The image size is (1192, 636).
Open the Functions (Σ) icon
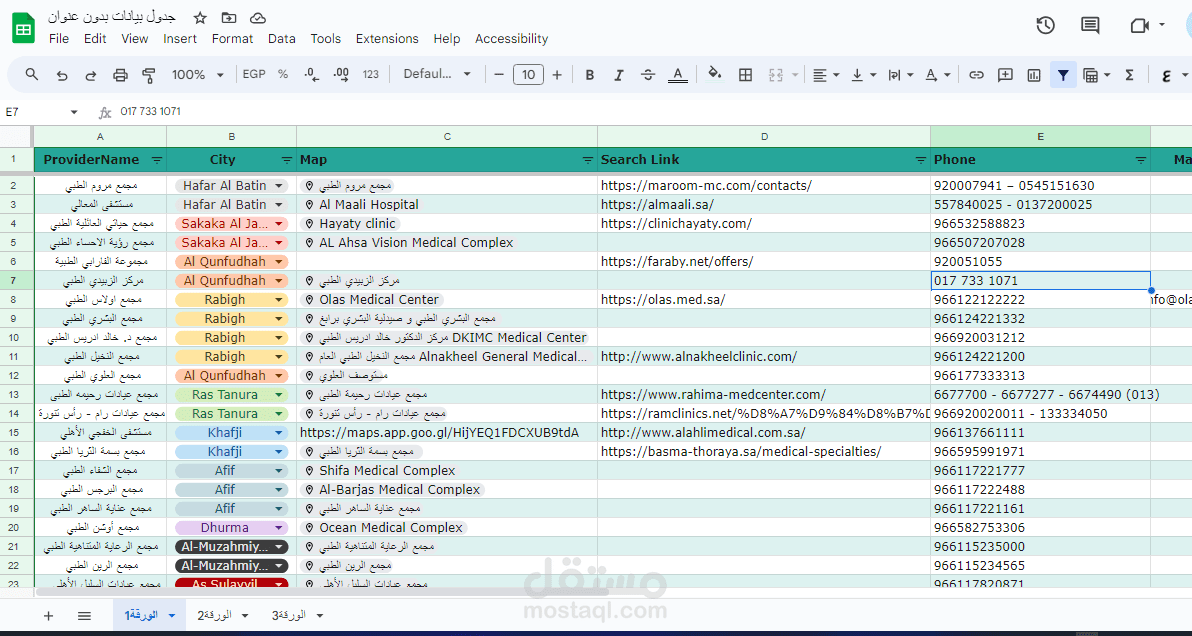pyautogui.click(x=1132, y=75)
